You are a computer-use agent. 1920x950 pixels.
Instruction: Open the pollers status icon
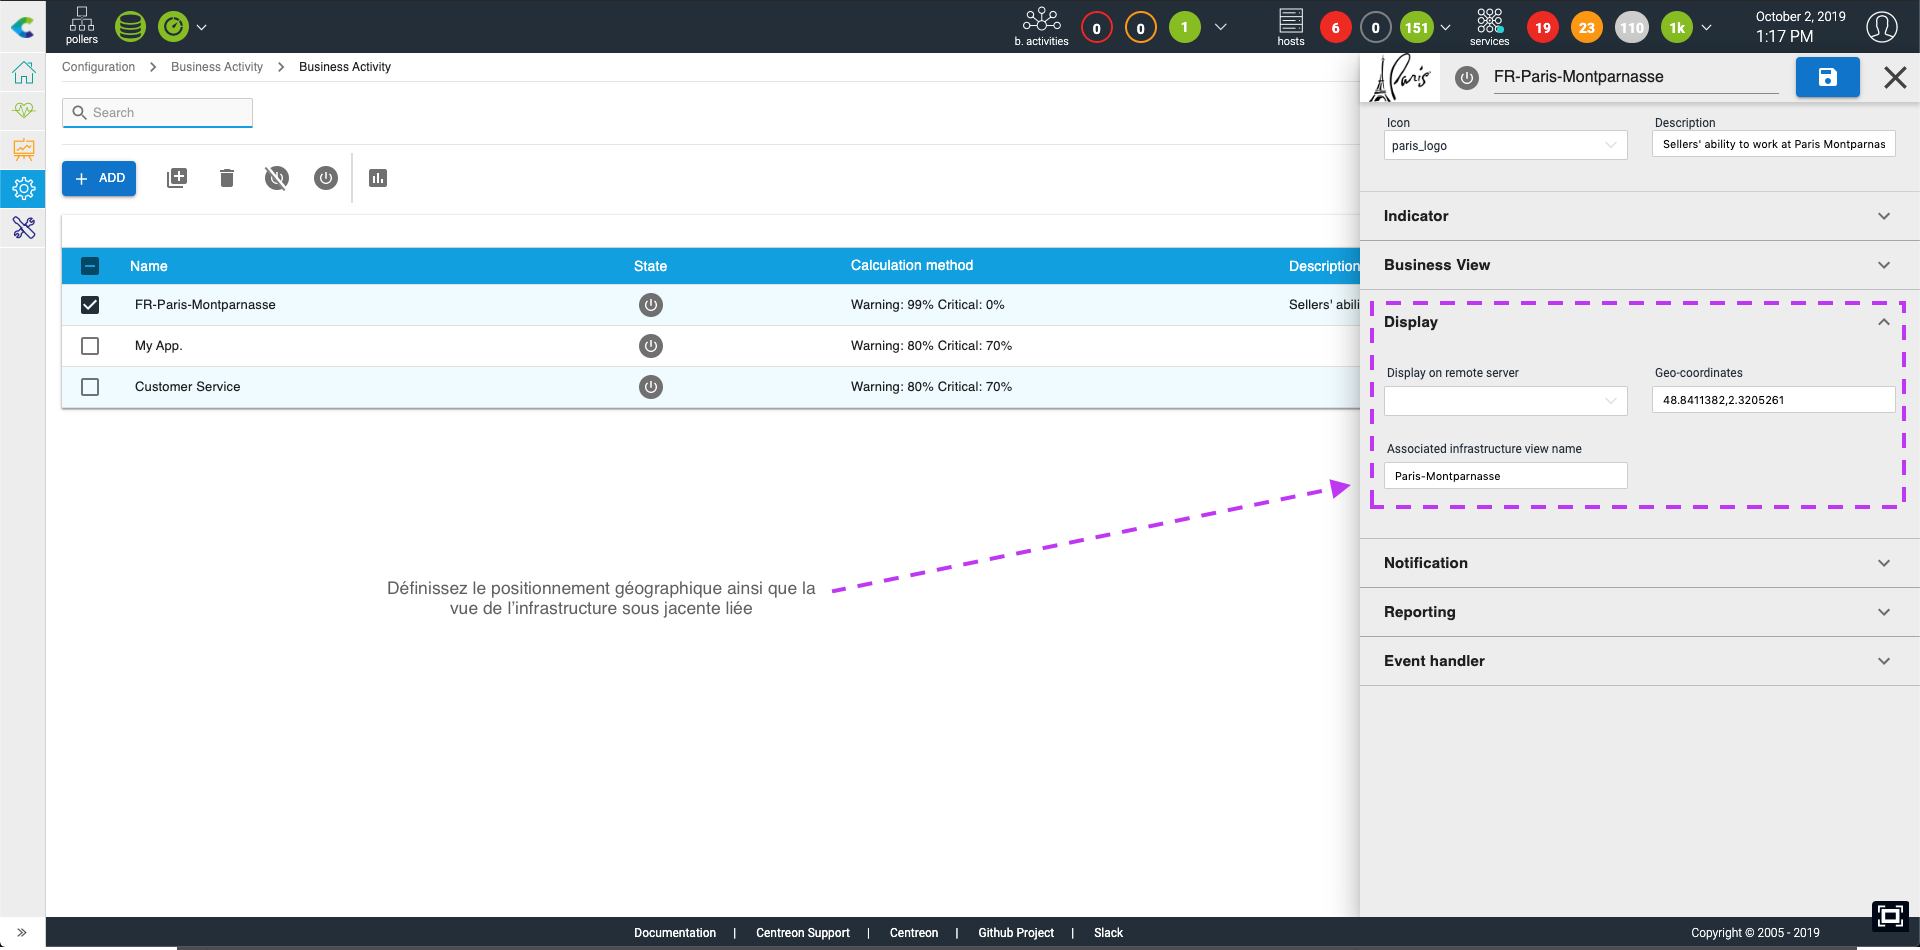[82, 26]
